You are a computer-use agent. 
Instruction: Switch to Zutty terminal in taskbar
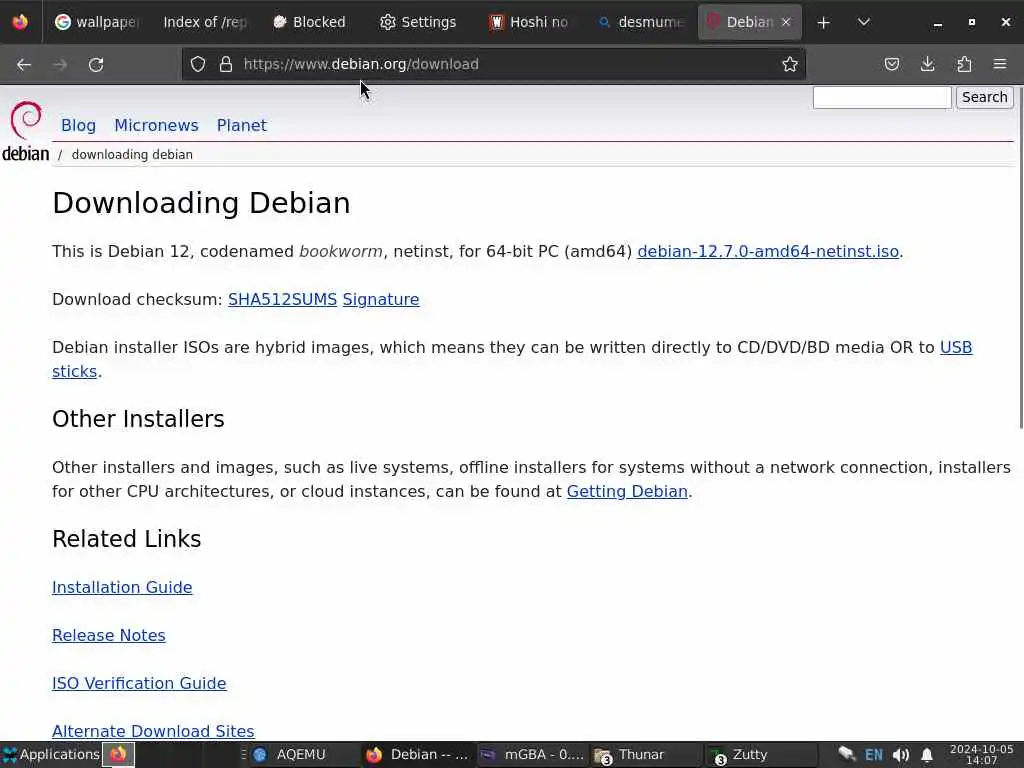click(x=761, y=754)
